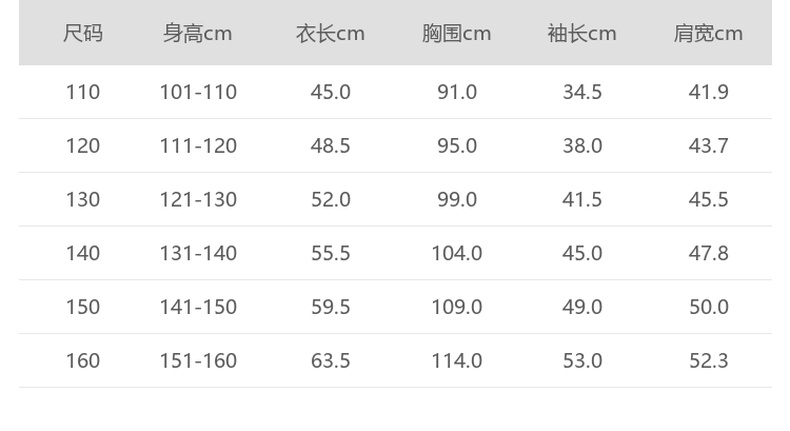Click the 胸围cm column header
790x431 pixels.
456,34
